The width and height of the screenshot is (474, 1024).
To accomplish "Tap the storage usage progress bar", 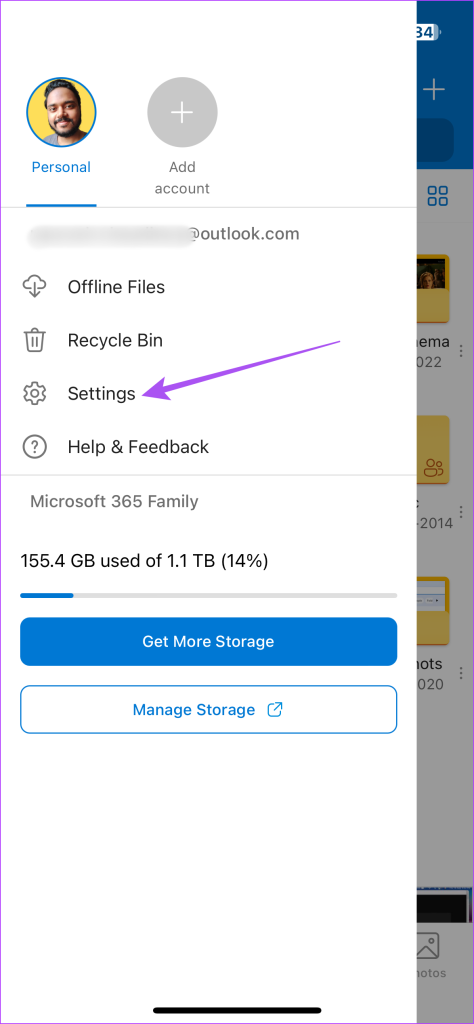I will coord(208,596).
